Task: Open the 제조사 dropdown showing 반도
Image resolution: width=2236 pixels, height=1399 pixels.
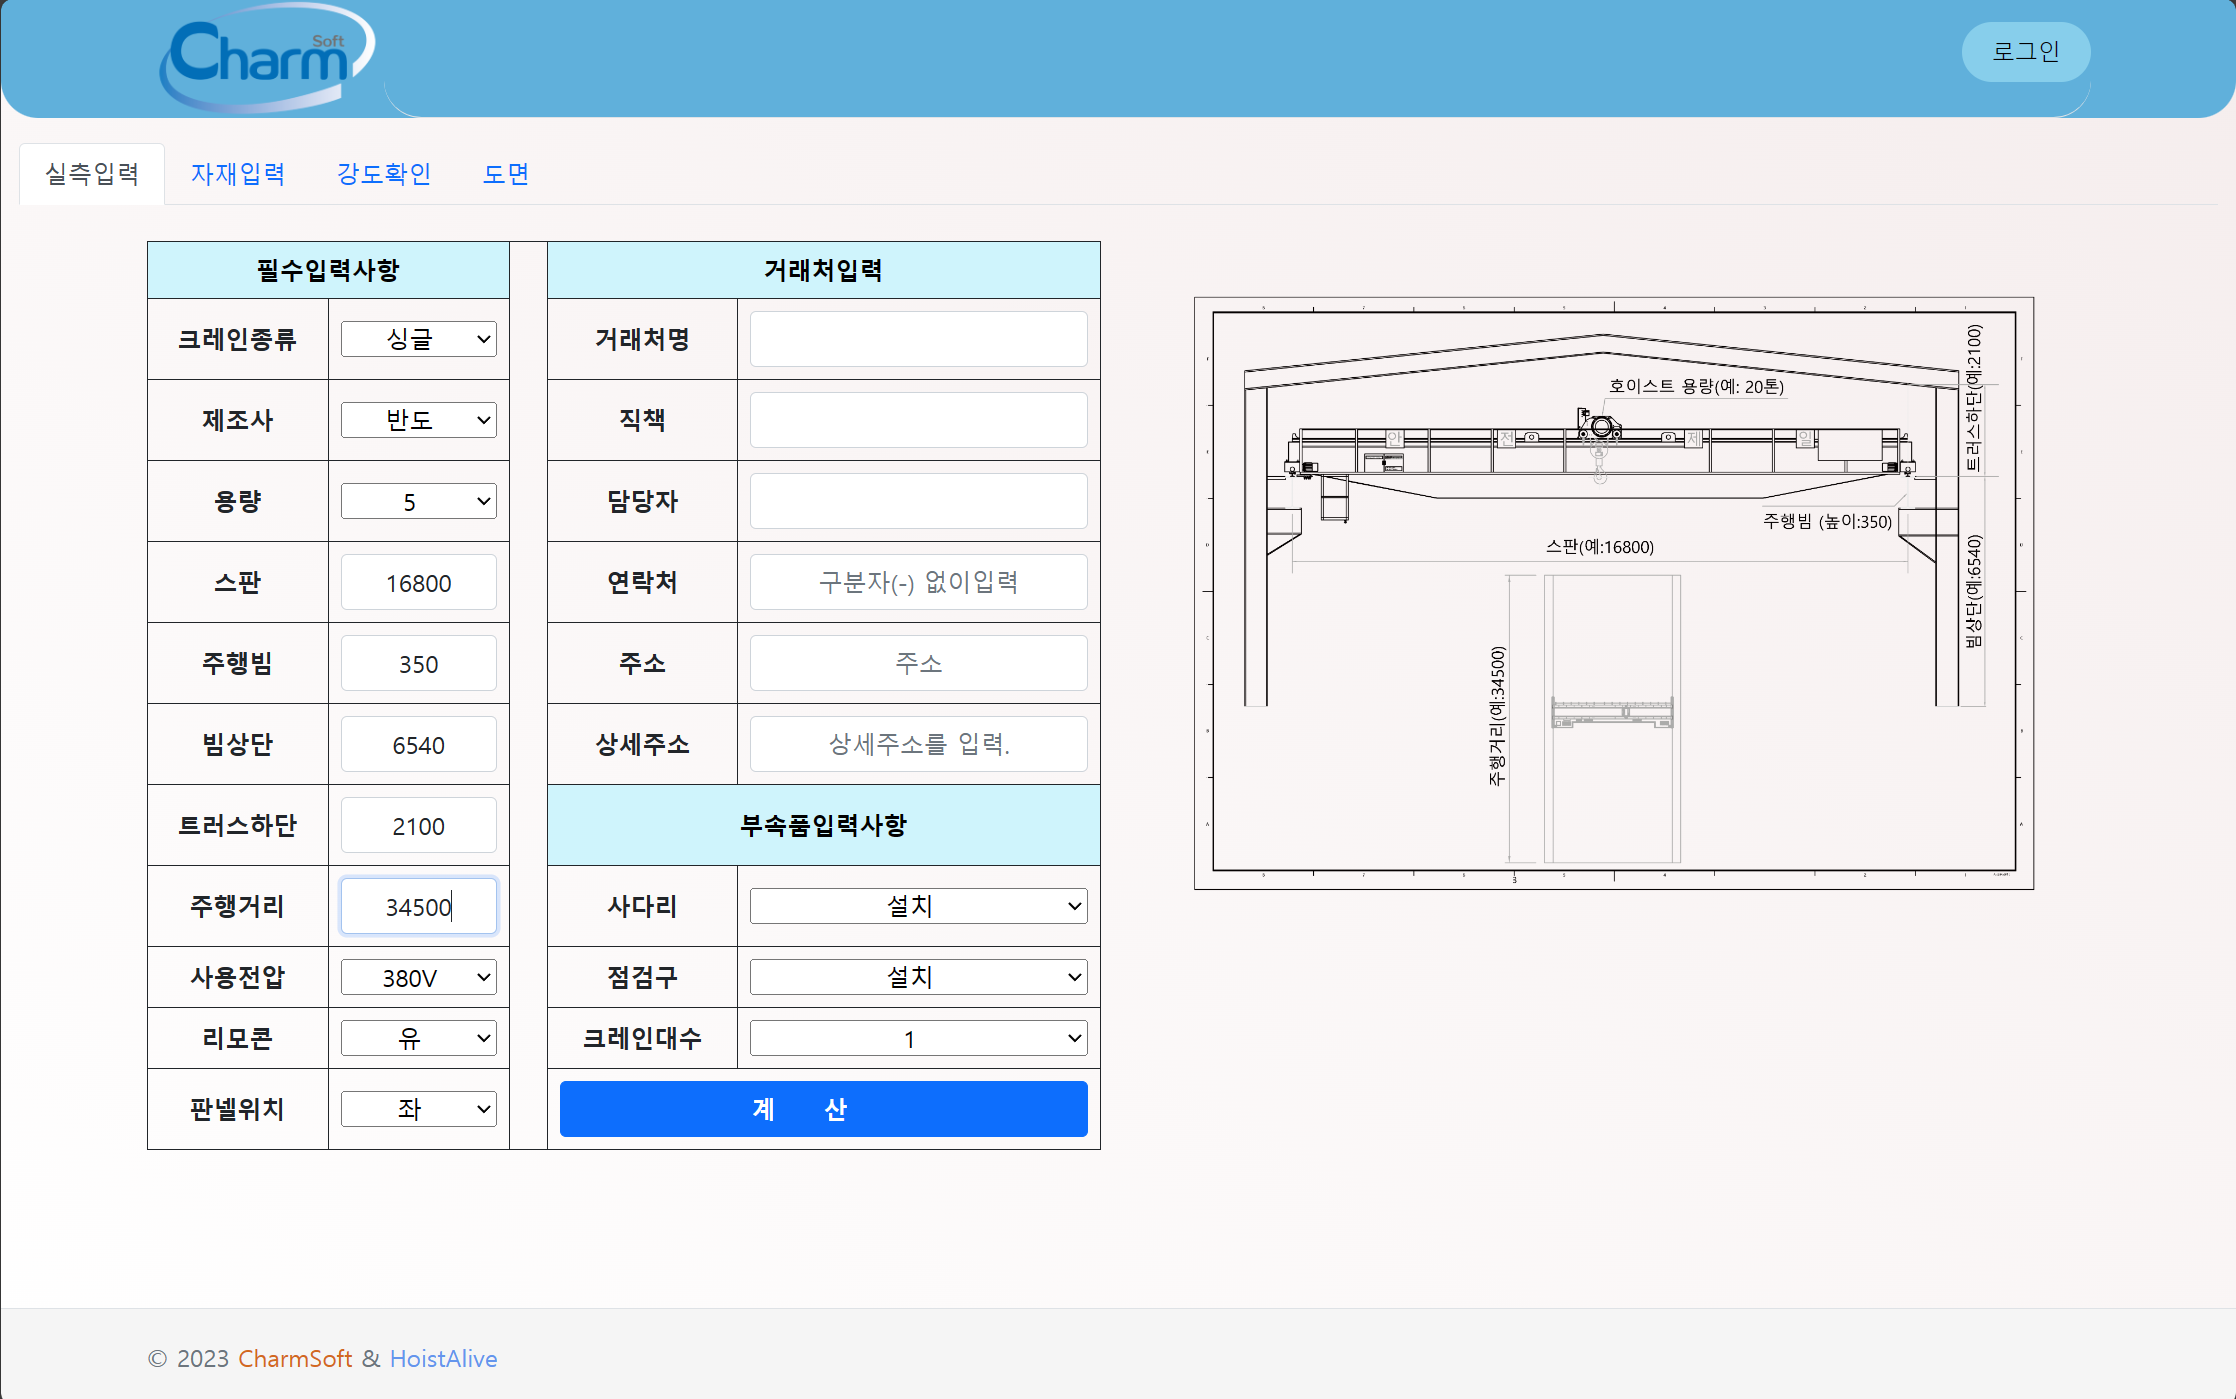Action: tap(418, 420)
